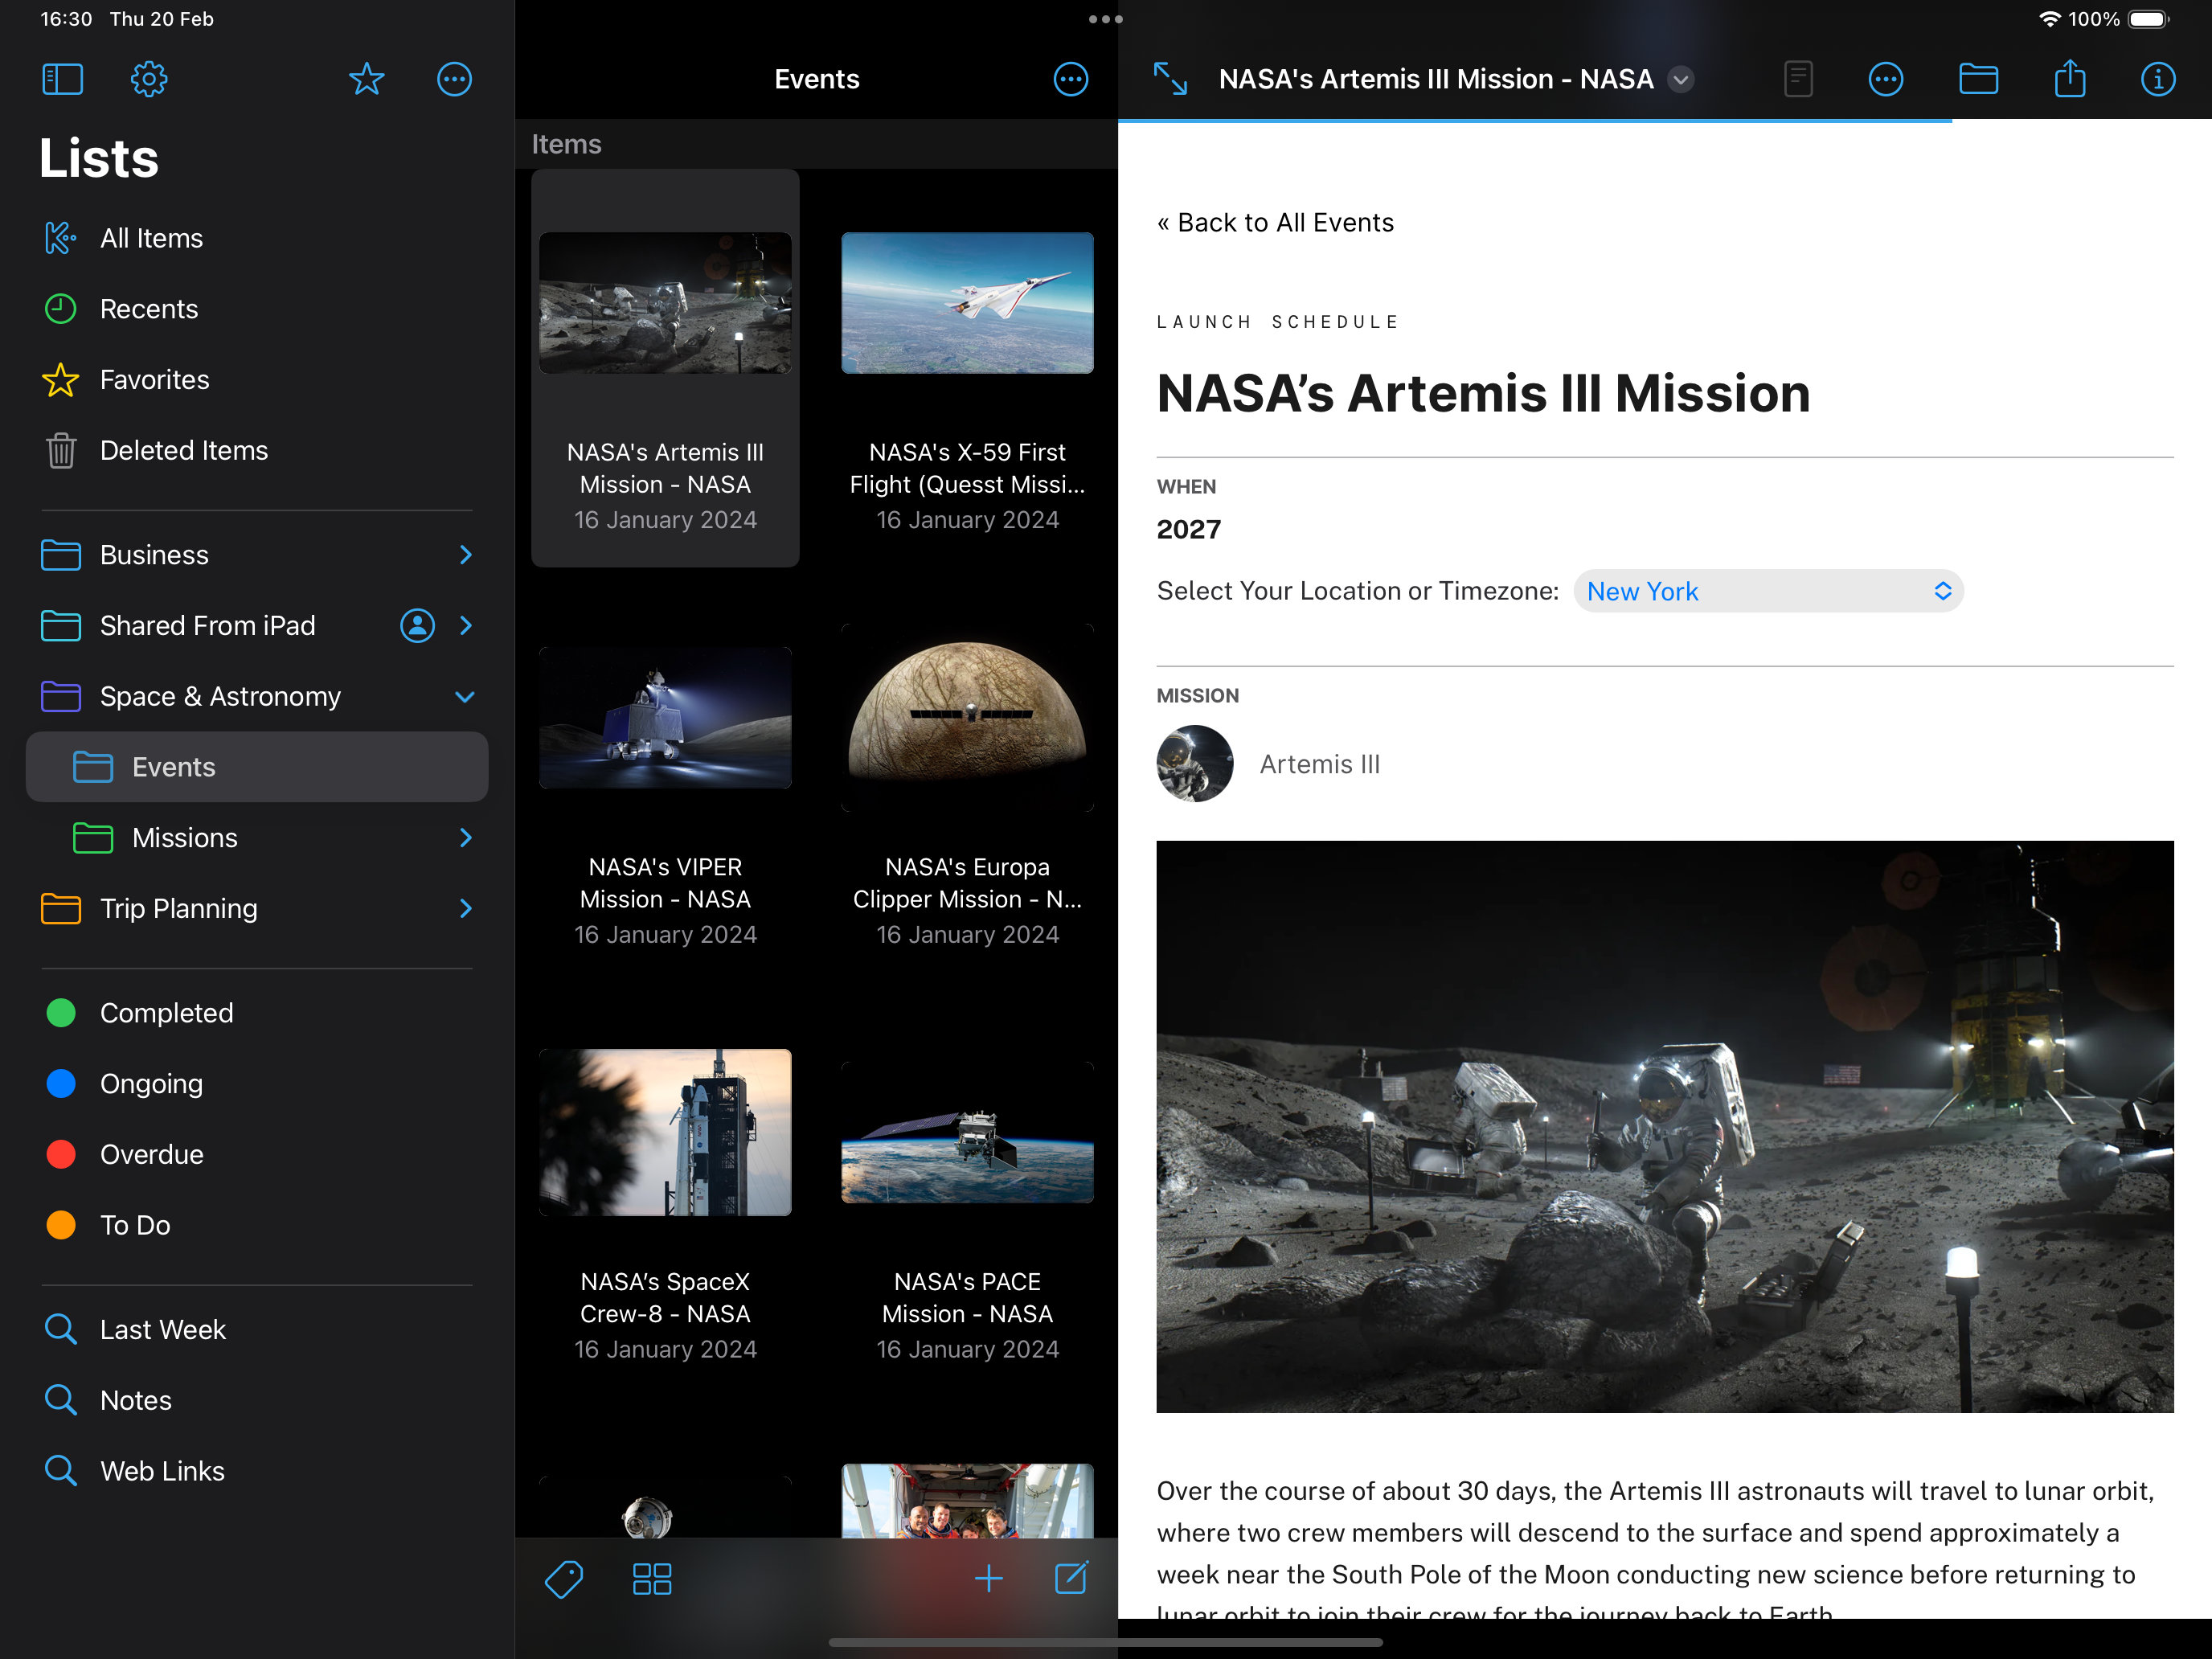Expand Trip Planning folder chevron

(465, 908)
